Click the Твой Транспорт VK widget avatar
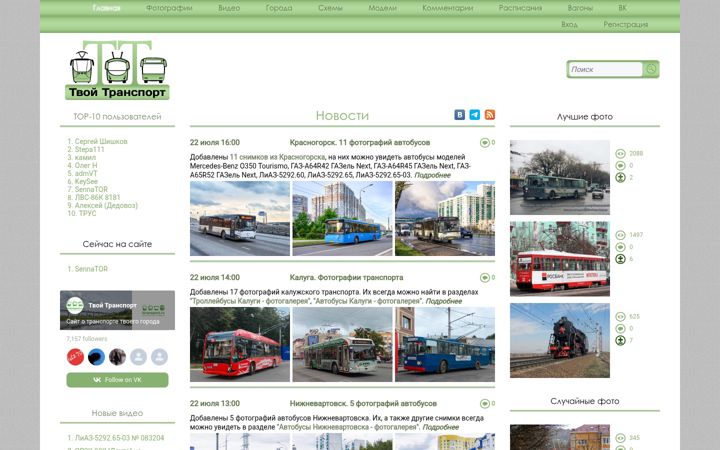The image size is (720, 450). [75, 305]
